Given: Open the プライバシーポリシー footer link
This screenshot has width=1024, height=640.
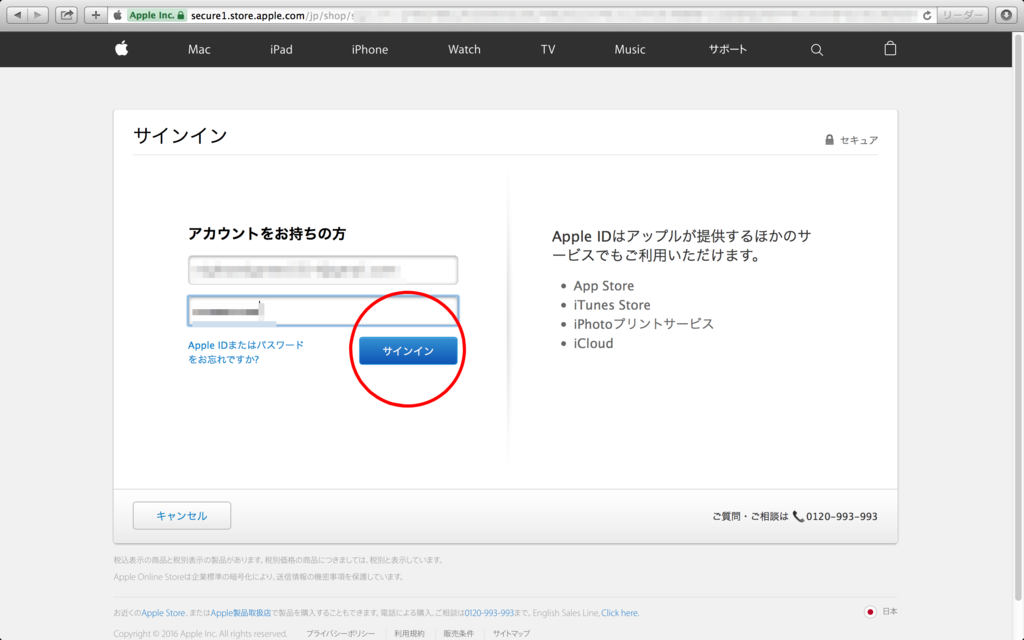Looking at the screenshot, I should (x=340, y=633).
